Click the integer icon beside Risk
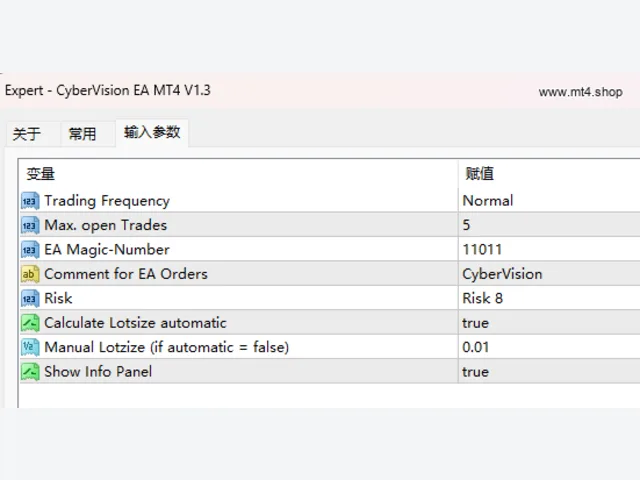This screenshot has width=640, height=480. [30, 298]
